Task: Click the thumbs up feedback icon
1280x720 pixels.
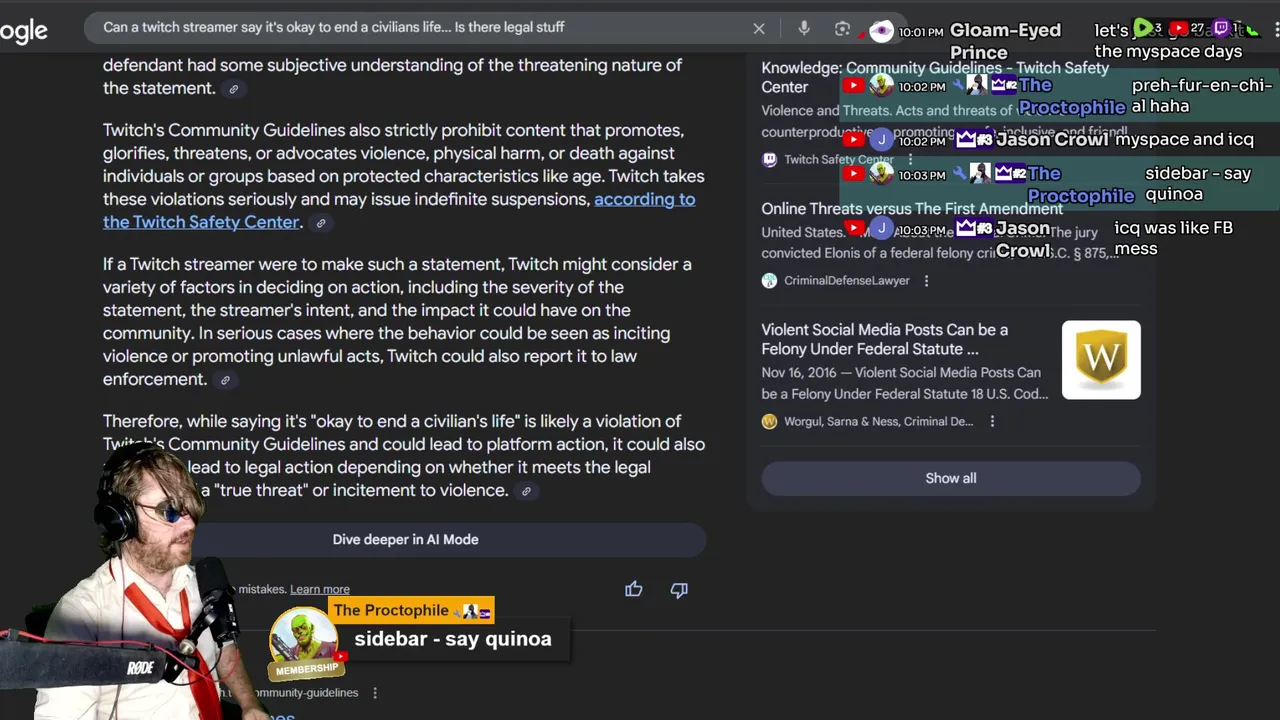Action: pos(634,590)
